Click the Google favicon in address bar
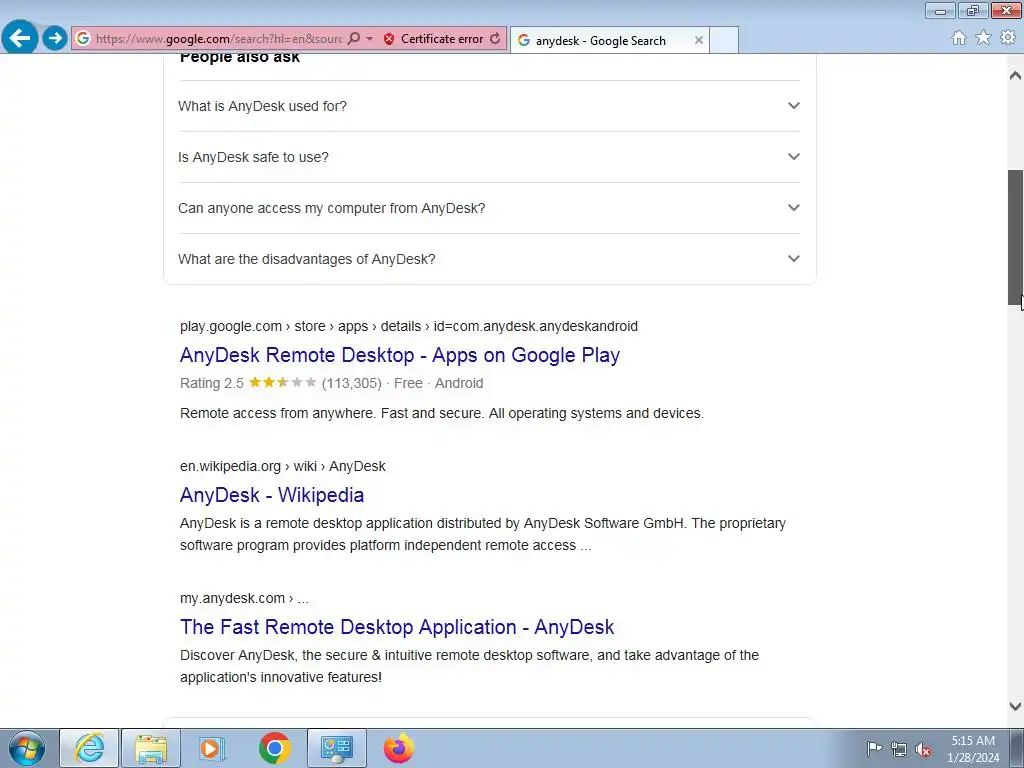The width and height of the screenshot is (1024, 768). click(x=83, y=39)
